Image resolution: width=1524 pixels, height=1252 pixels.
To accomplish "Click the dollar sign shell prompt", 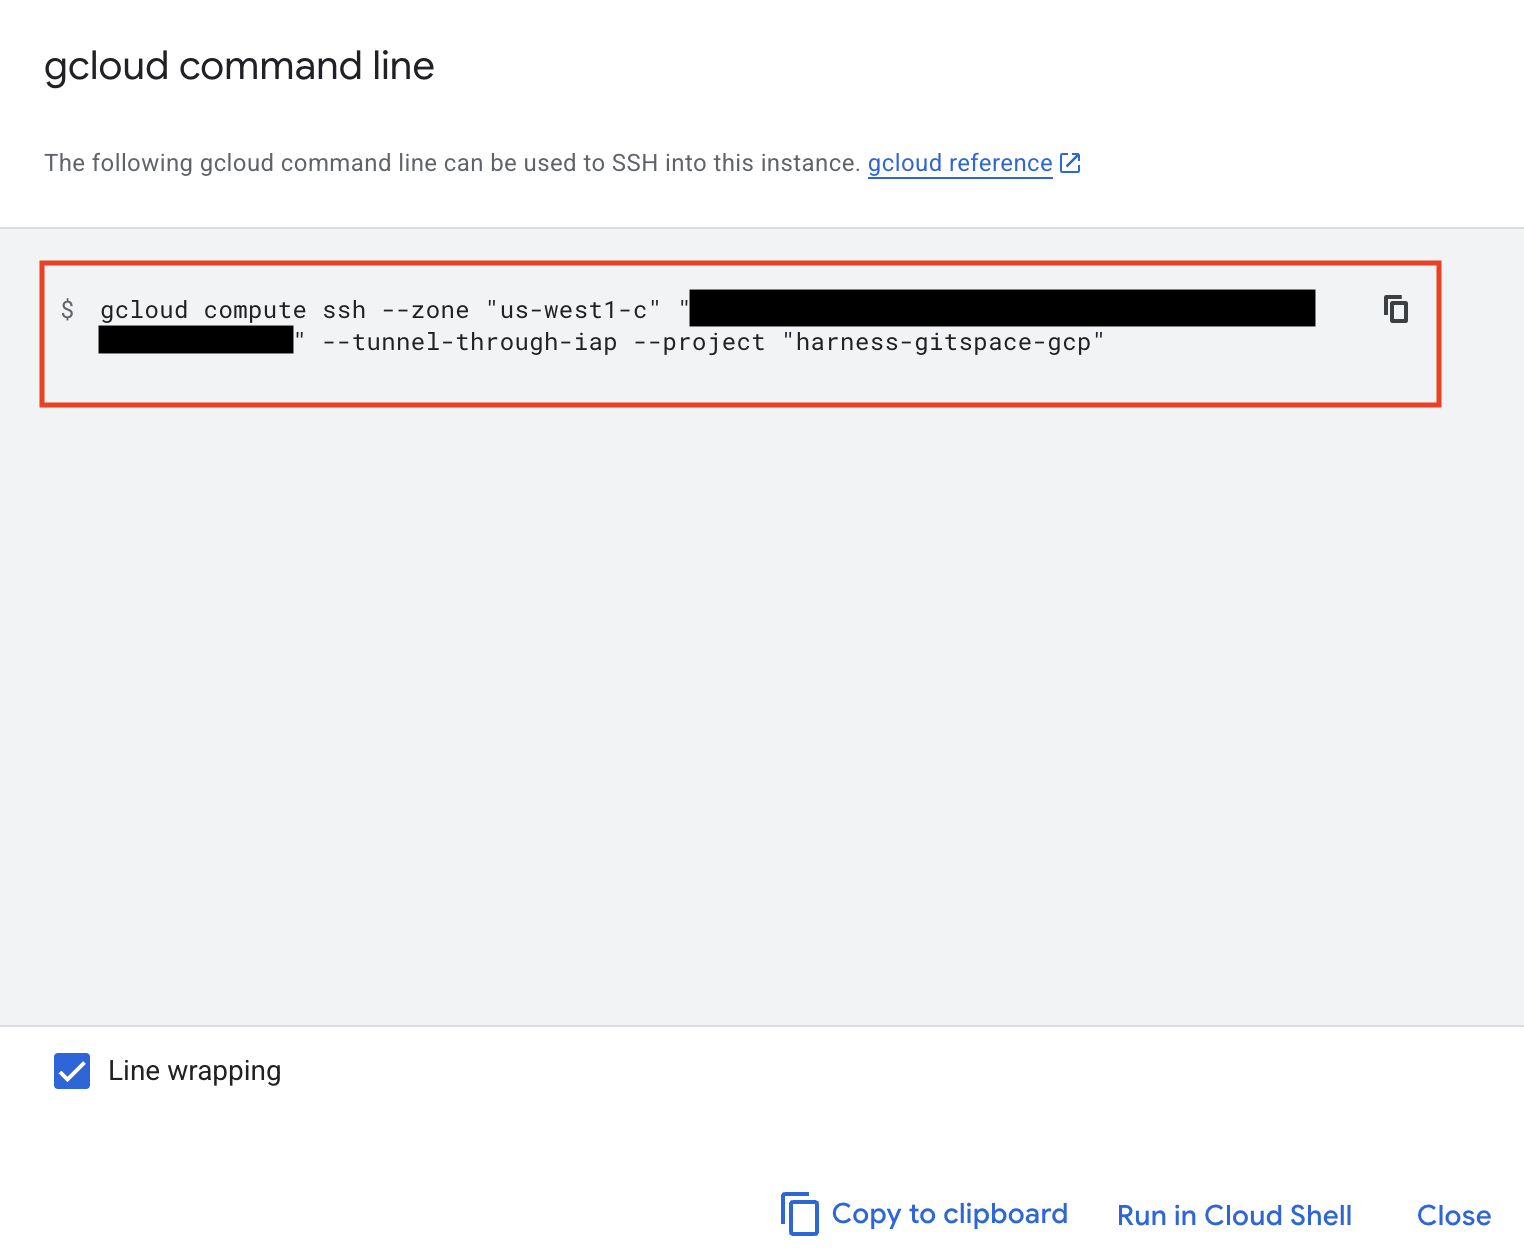I will coord(67,310).
